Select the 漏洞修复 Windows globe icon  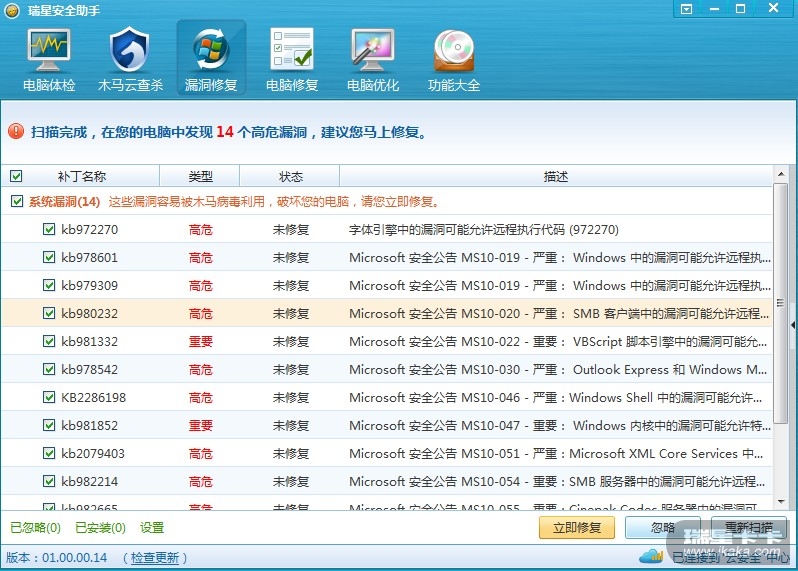tap(211, 49)
